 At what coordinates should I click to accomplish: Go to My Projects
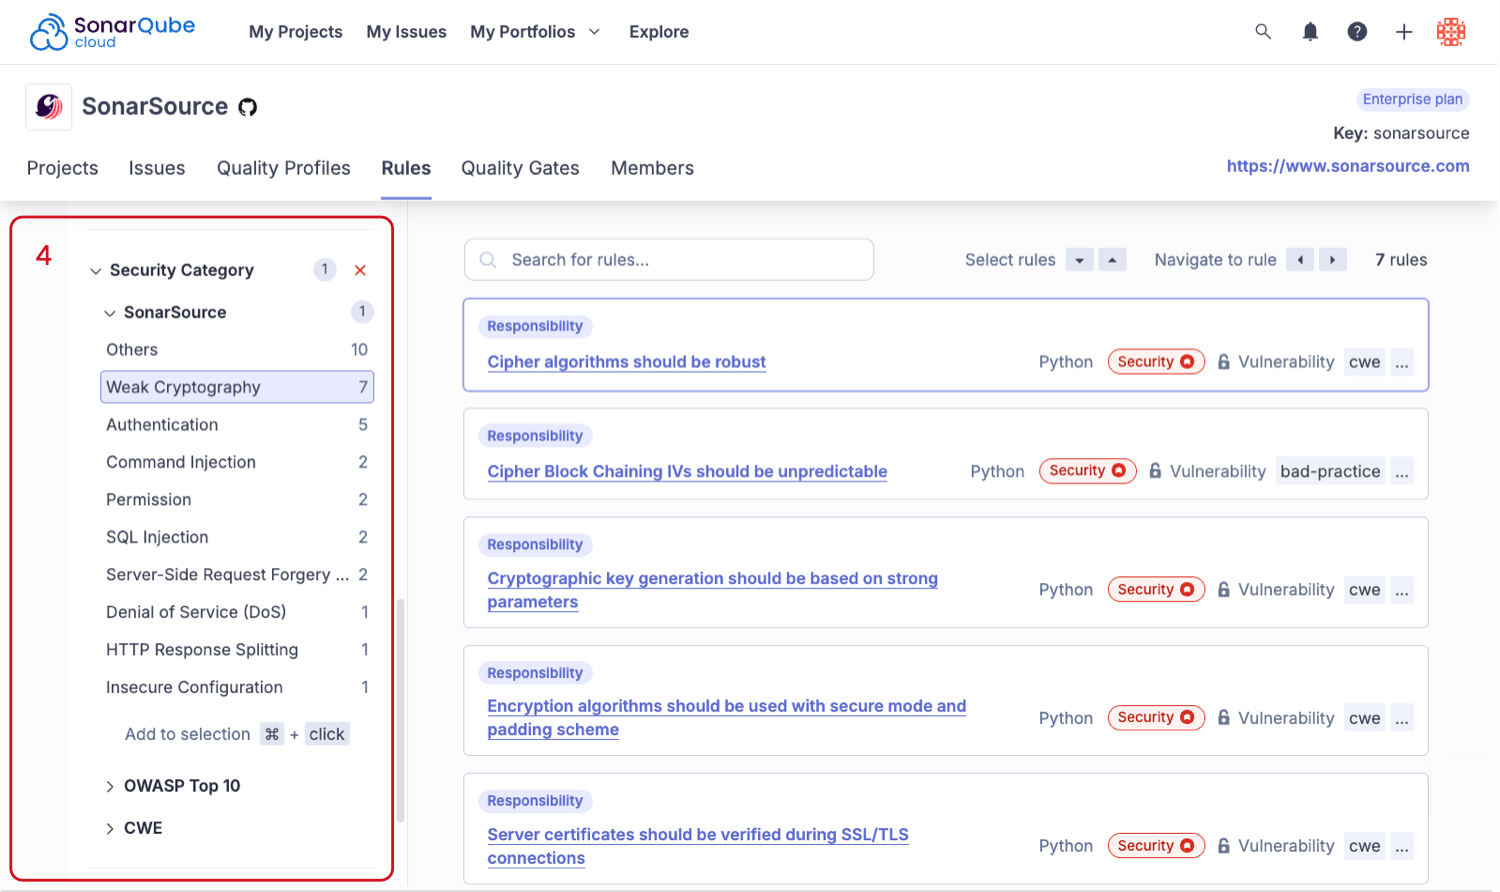(x=295, y=32)
